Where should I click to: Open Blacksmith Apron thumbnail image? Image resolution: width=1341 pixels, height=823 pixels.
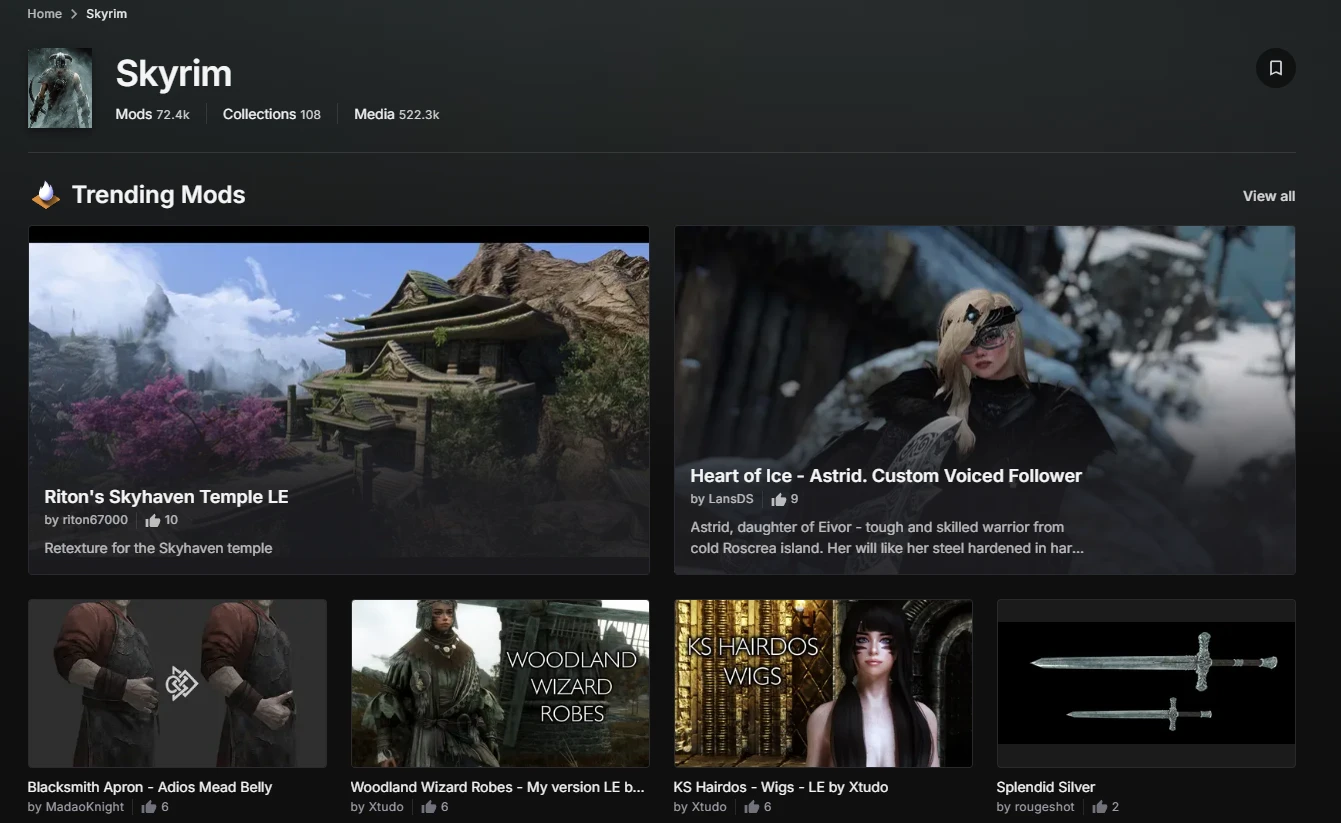[x=177, y=683]
